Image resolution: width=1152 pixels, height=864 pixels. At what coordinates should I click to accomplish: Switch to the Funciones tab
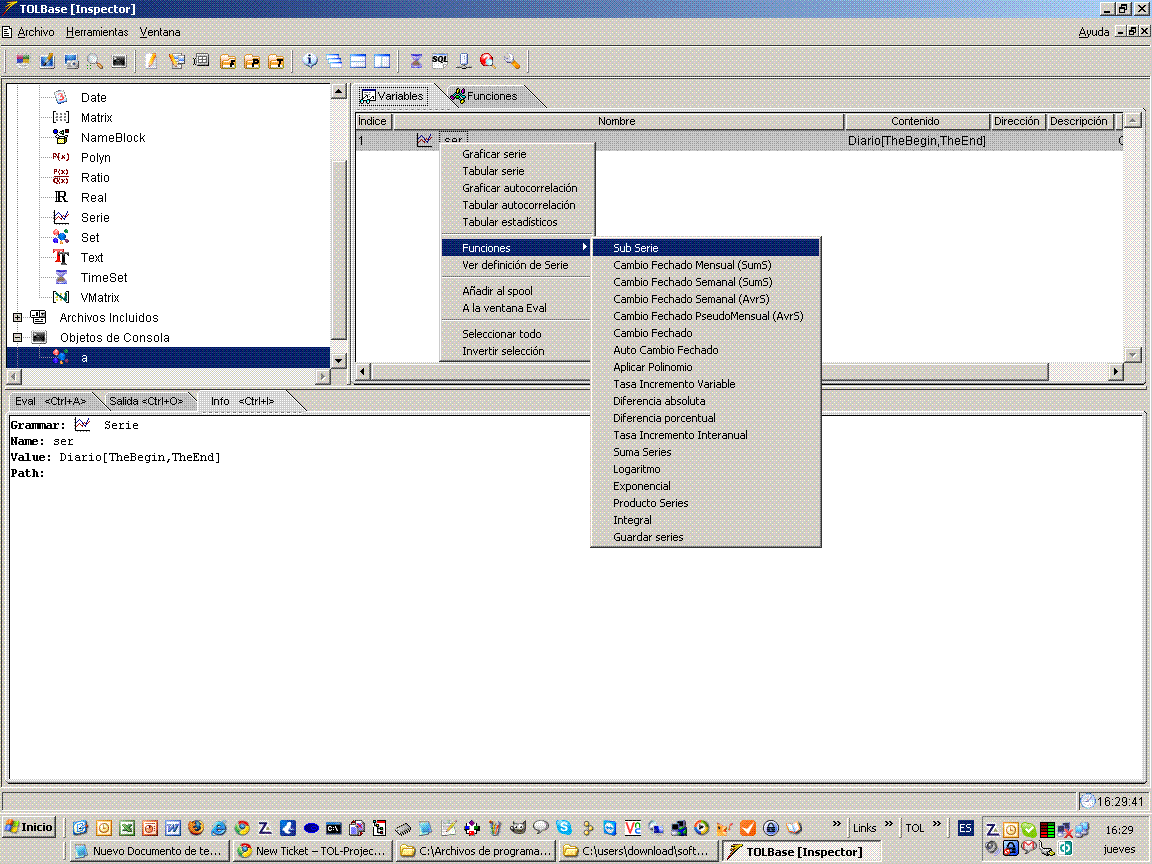click(x=491, y=96)
